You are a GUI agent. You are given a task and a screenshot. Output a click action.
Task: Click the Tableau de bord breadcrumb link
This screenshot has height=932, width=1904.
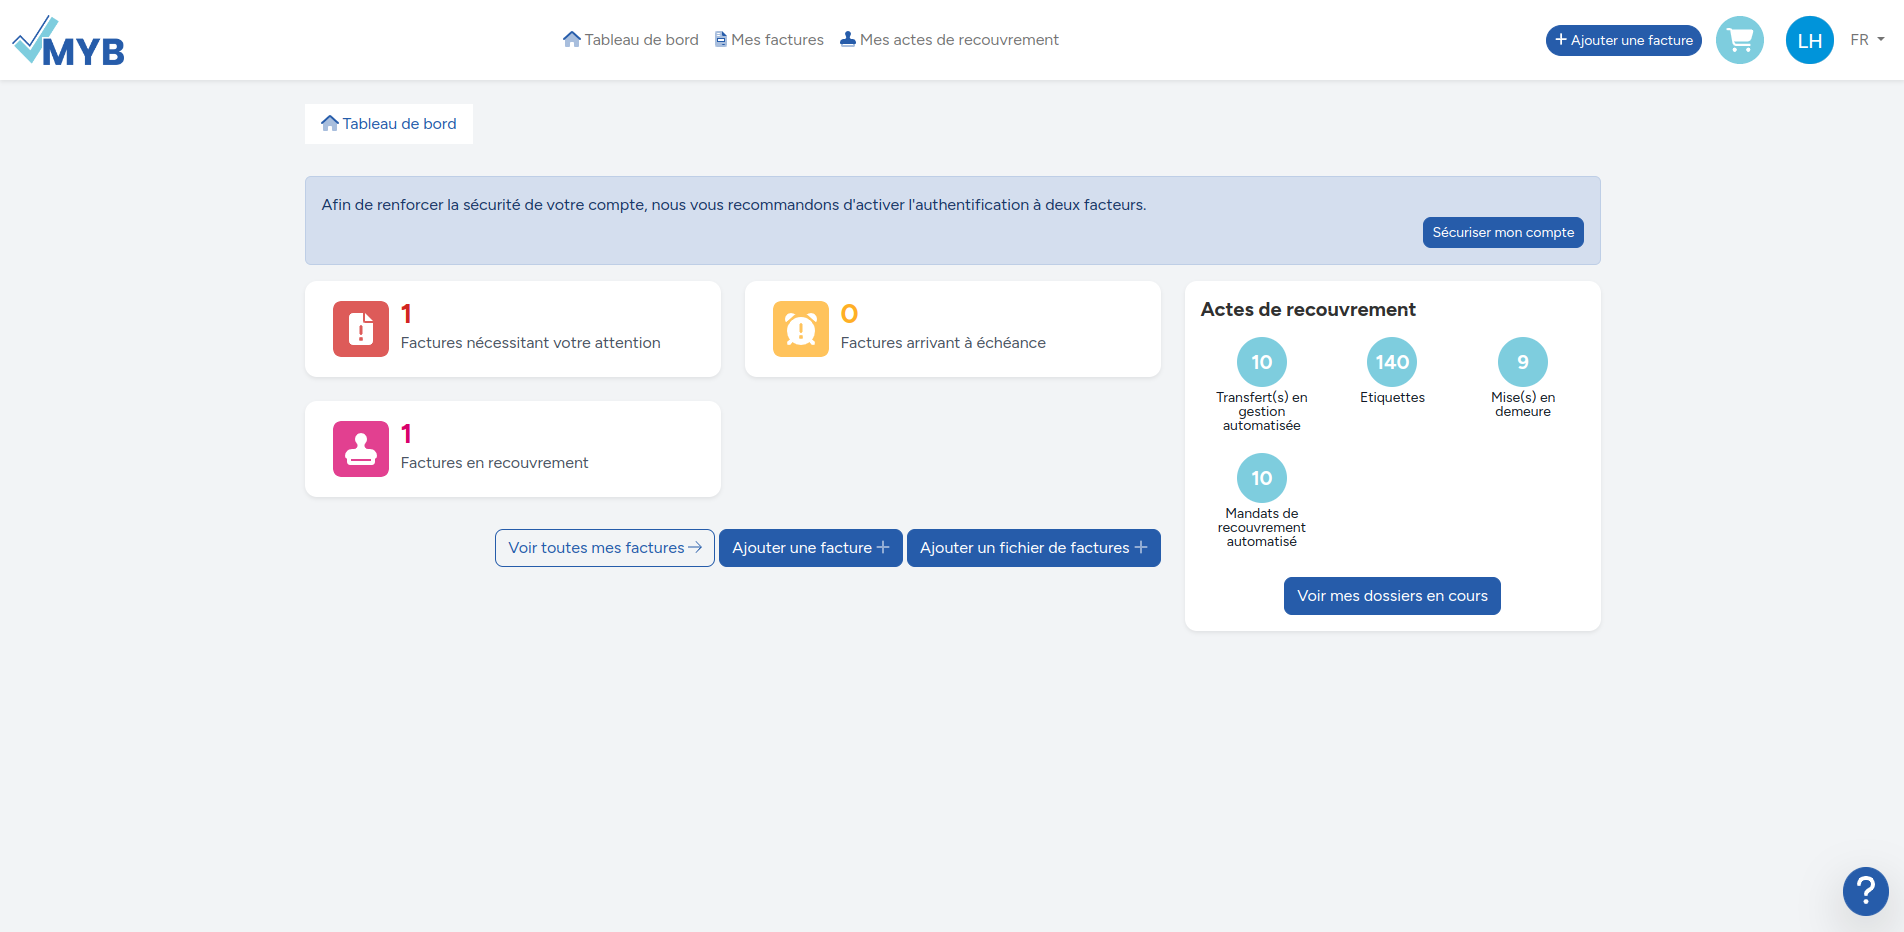pos(389,124)
